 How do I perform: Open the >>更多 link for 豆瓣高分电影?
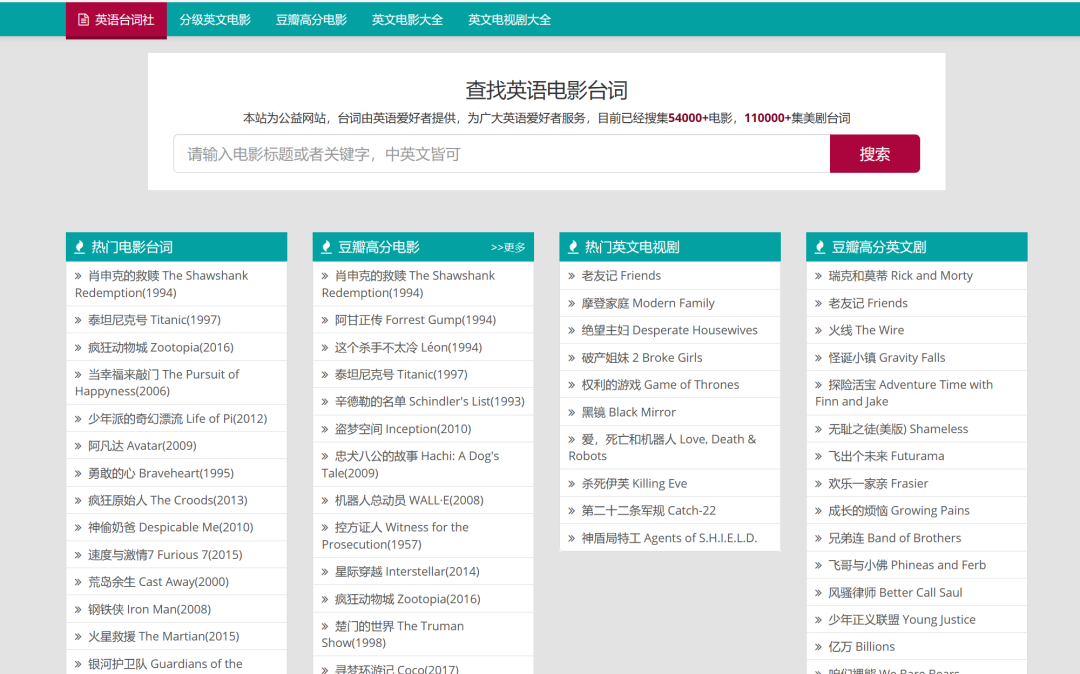coord(508,248)
